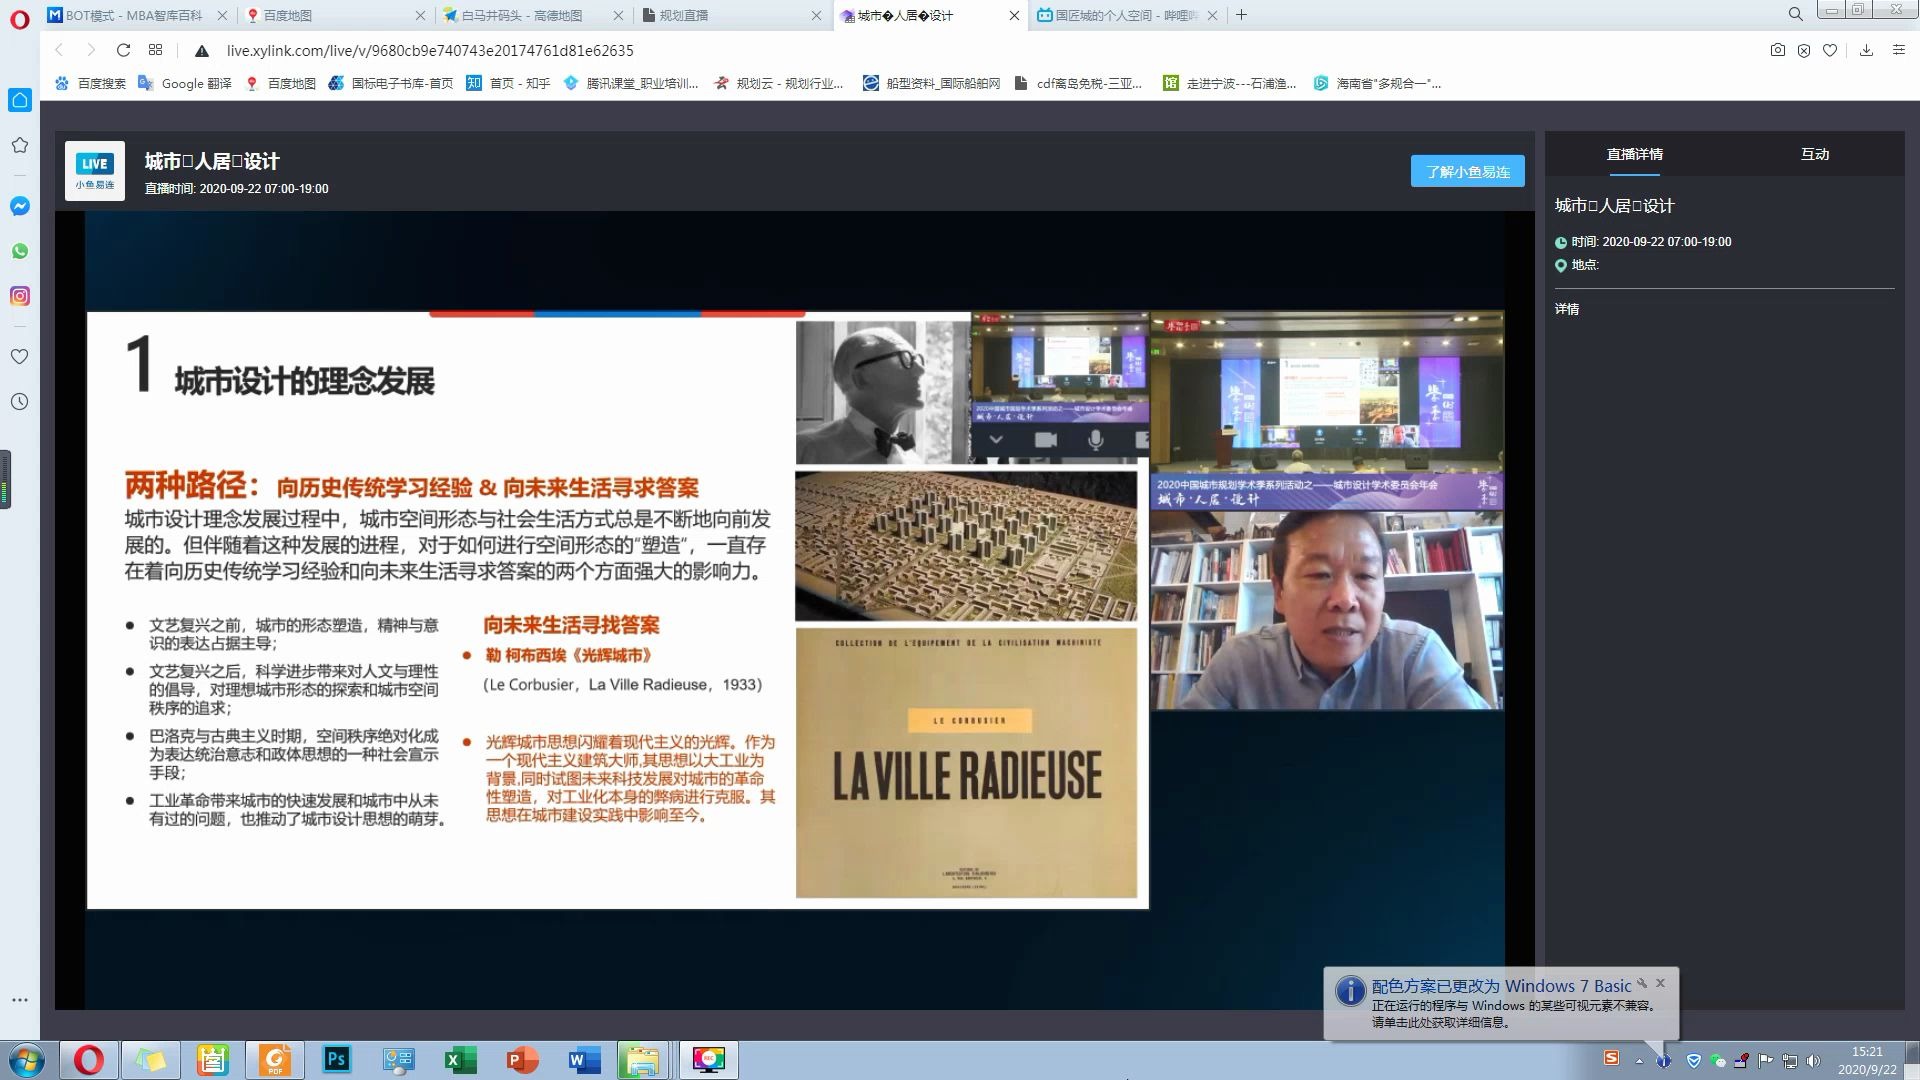Viewport: 1920px width, 1080px height.
Task: Open WhatsApp in the Opera sidebar
Action: tap(20, 251)
